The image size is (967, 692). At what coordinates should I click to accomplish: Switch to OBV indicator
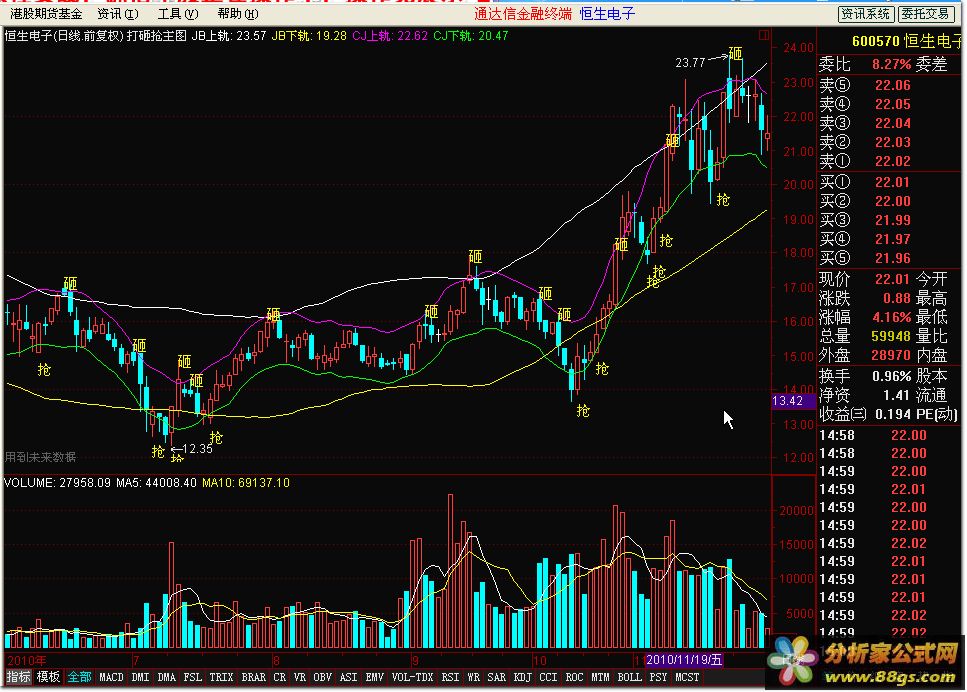pyautogui.click(x=323, y=677)
